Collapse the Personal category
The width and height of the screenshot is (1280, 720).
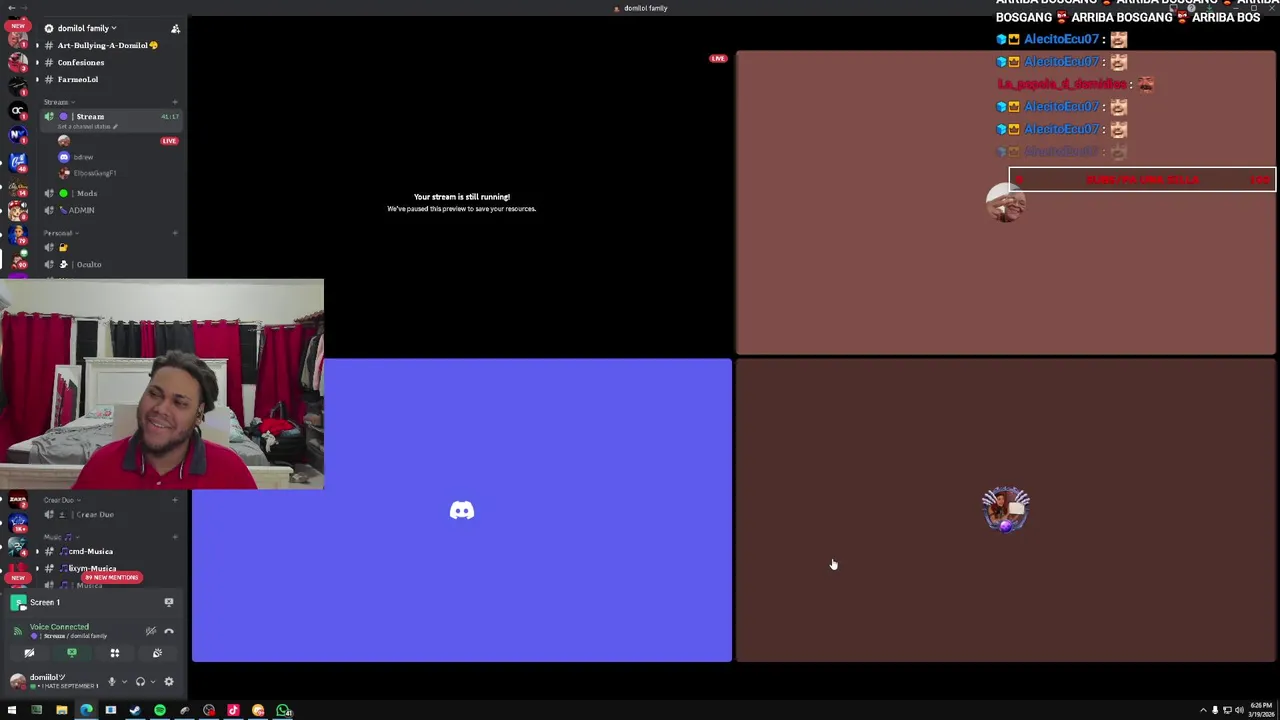pos(60,233)
